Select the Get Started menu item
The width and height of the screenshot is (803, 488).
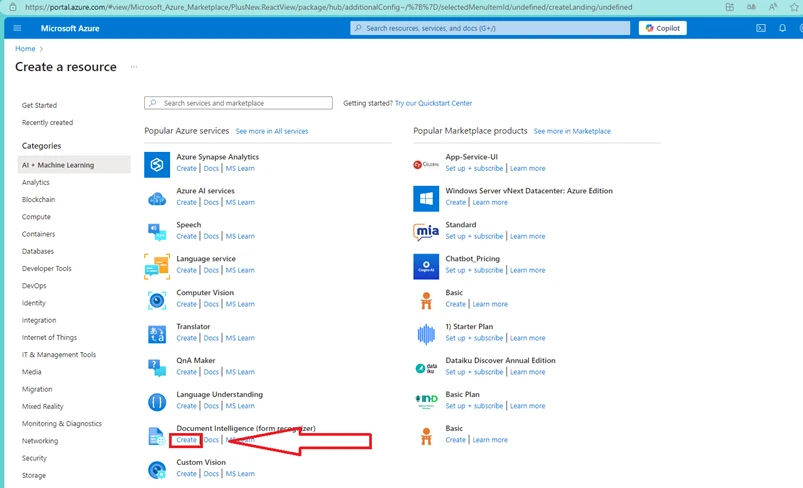pyautogui.click(x=39, y=105)
